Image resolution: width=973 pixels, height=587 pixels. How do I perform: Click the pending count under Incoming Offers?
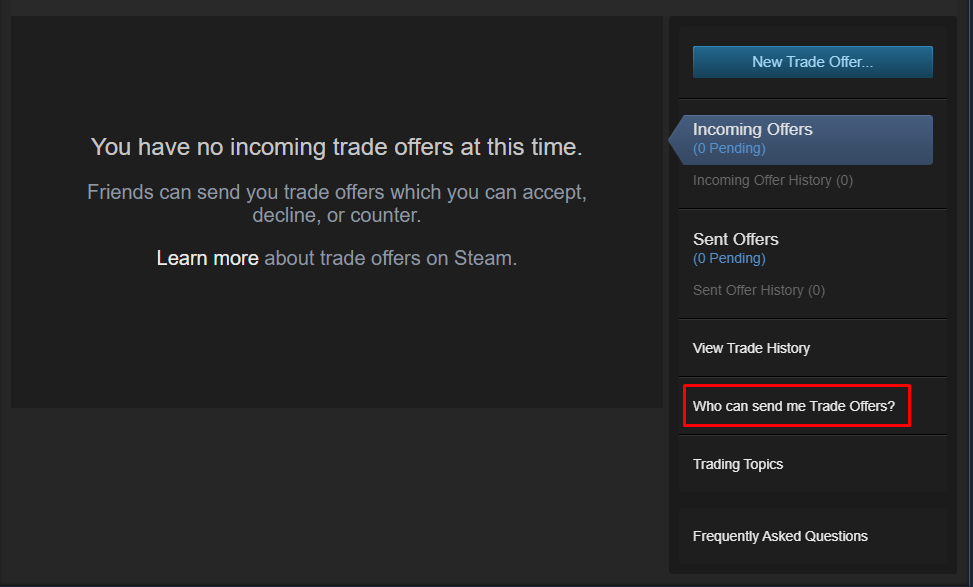coord(729,149)
